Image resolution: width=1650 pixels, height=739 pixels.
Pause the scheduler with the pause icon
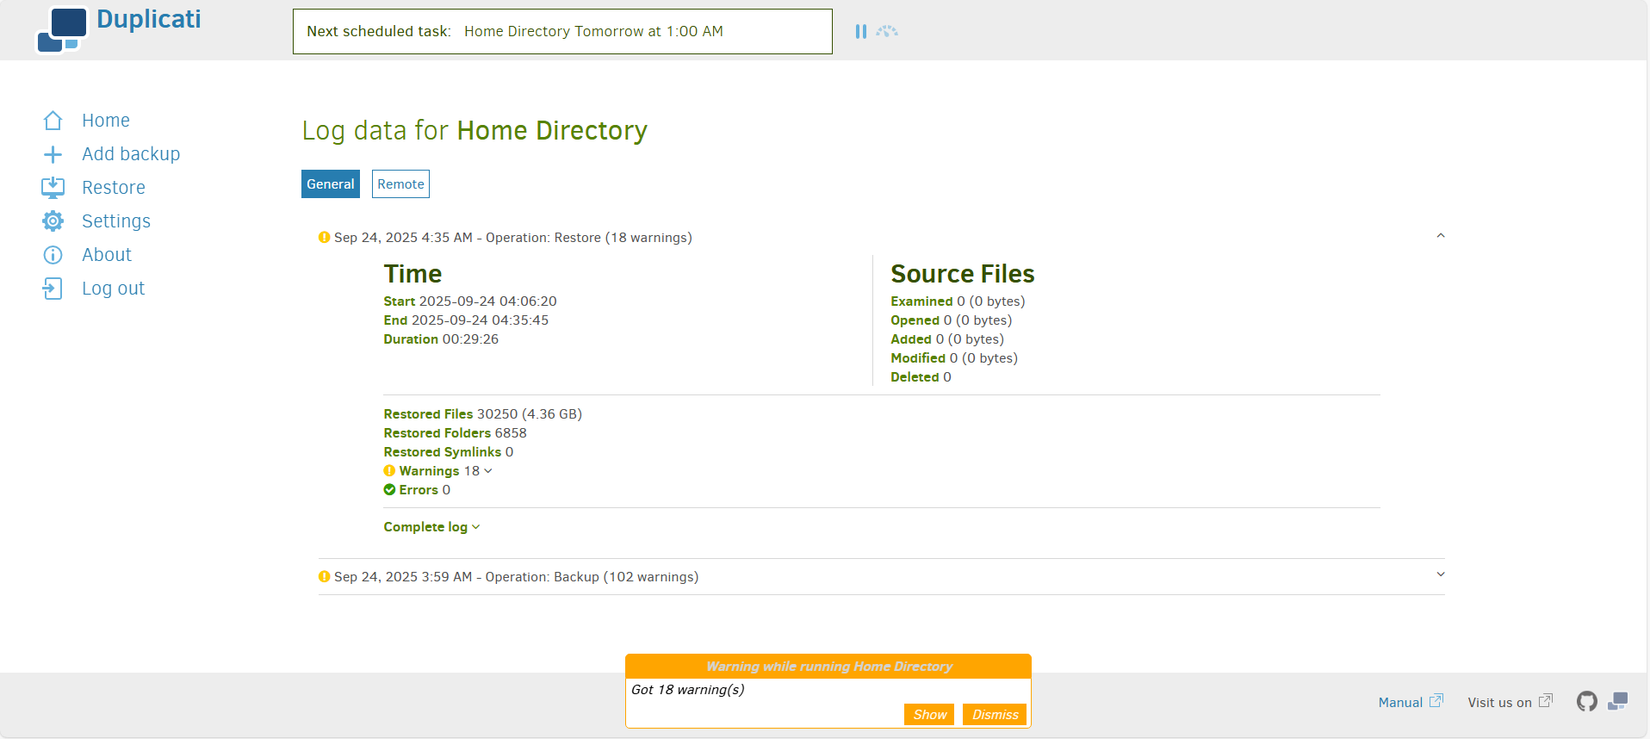click(x=860, y=32)
